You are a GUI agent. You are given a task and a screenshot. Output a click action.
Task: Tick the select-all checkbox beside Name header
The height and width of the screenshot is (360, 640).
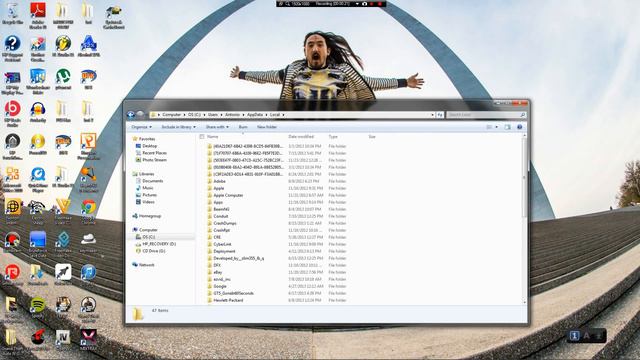point(202,137)
